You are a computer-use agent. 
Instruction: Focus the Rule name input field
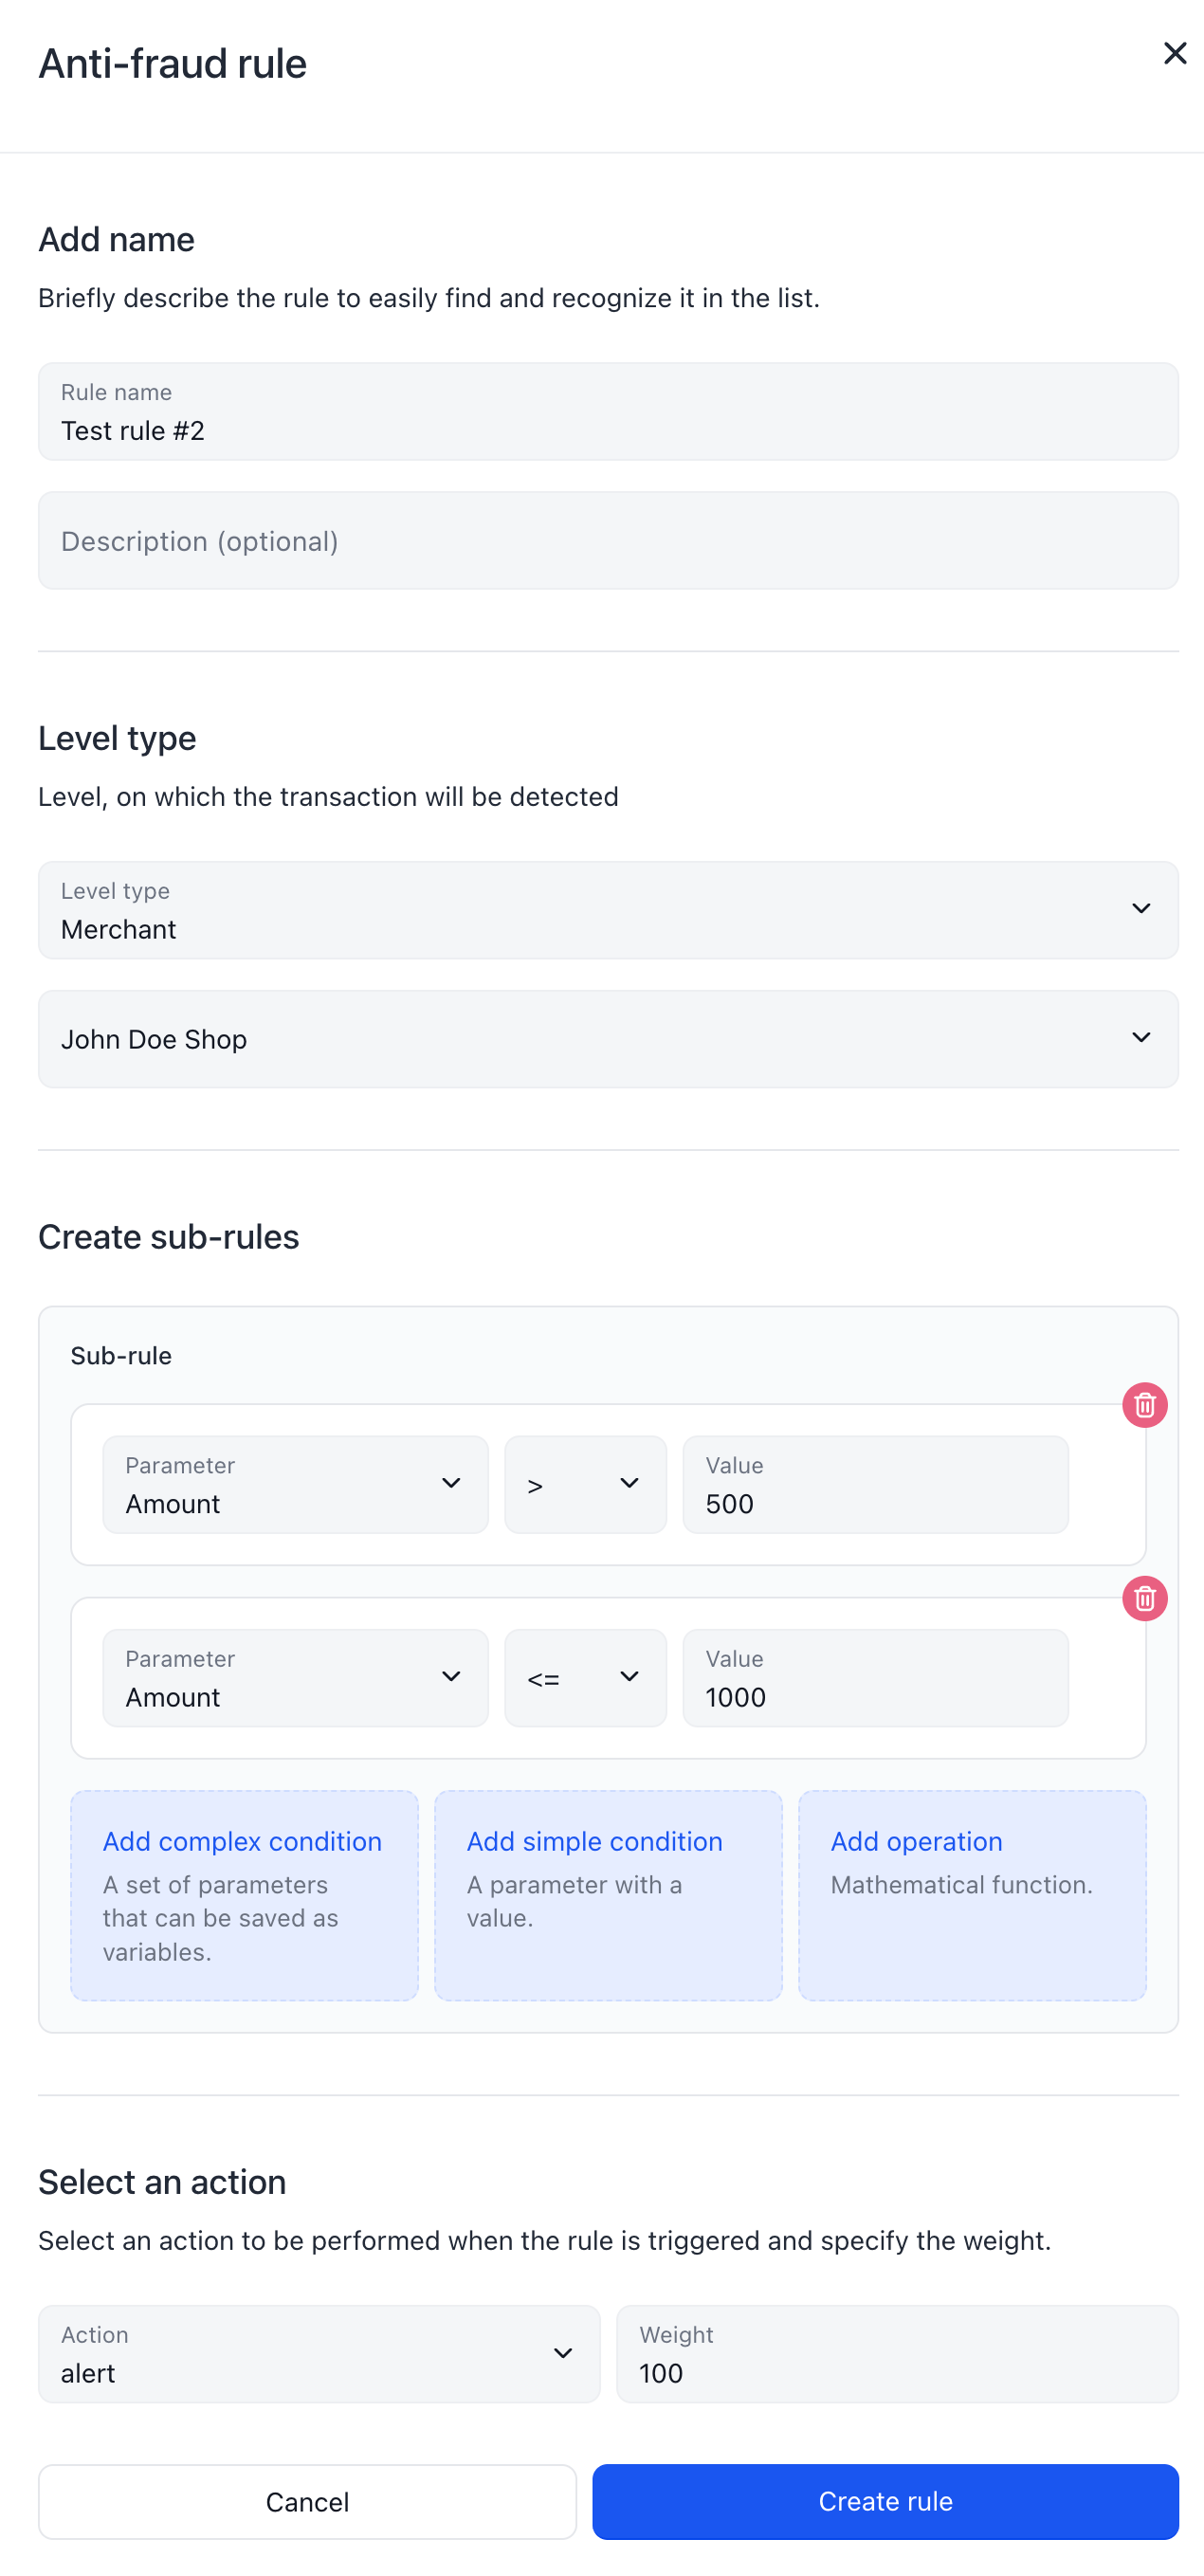(608, 411)
